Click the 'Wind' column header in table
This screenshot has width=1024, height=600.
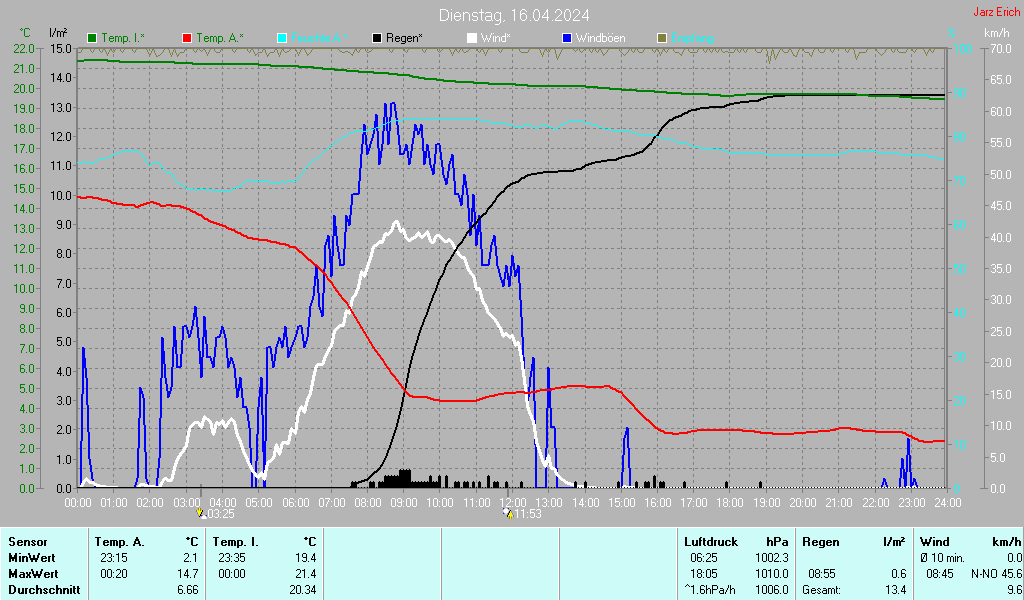935,542
